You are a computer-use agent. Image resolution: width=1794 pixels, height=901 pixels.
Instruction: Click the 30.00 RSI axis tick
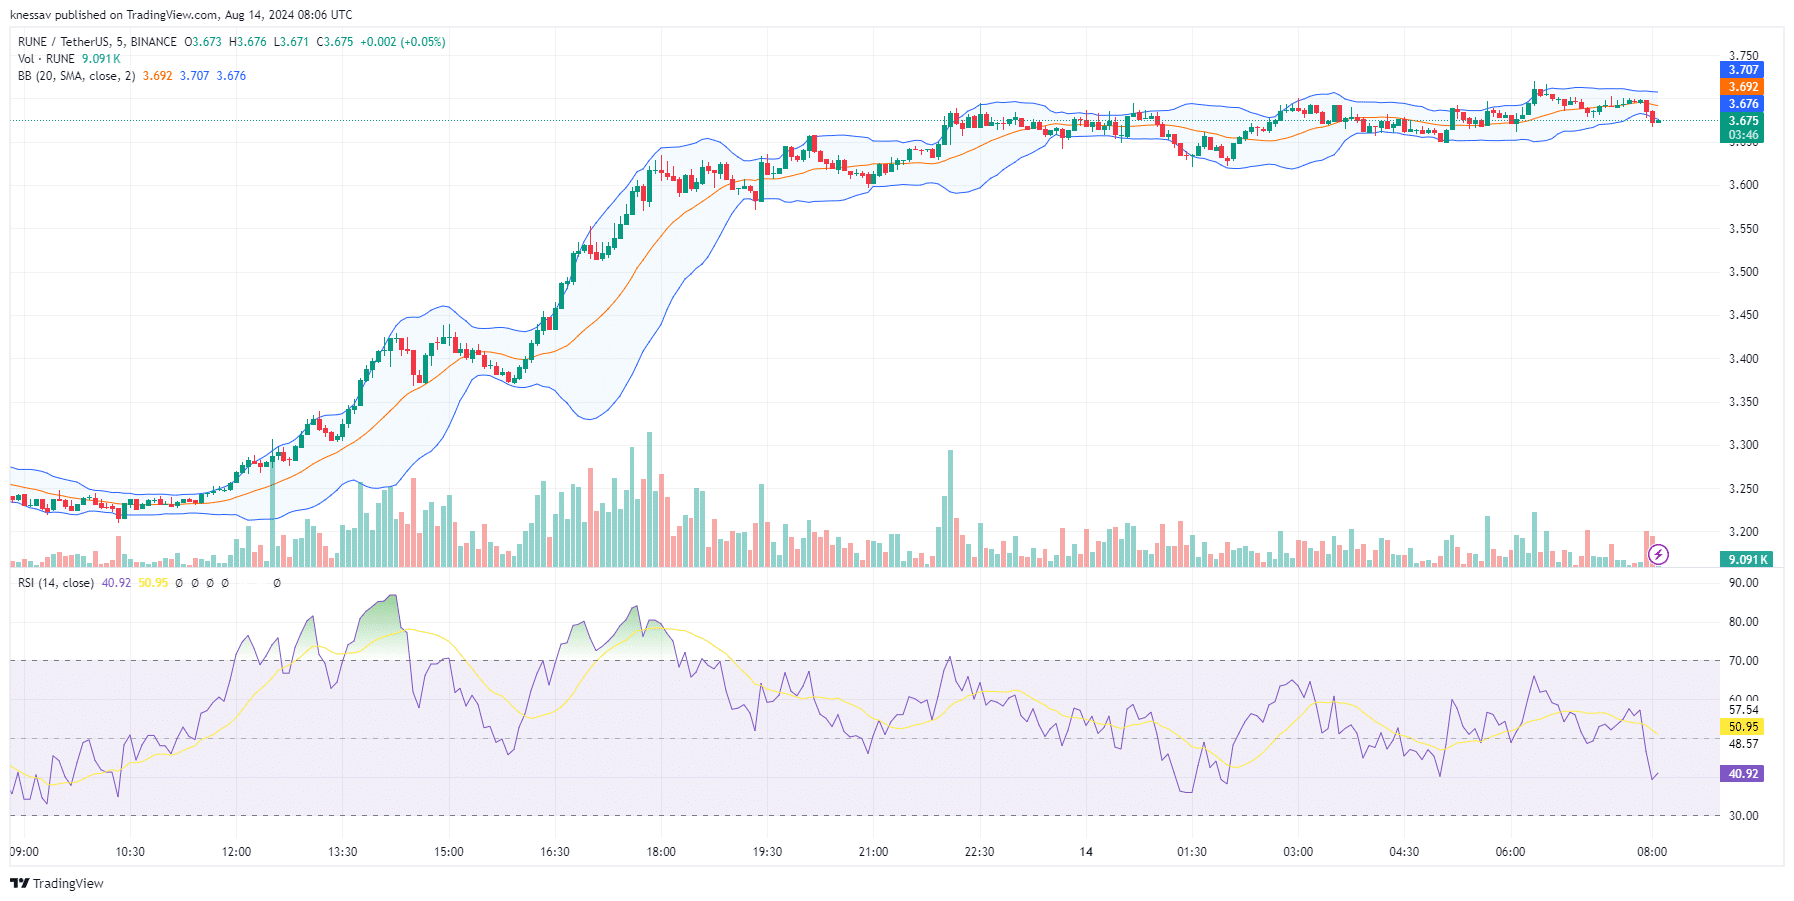coord(1743,816)
